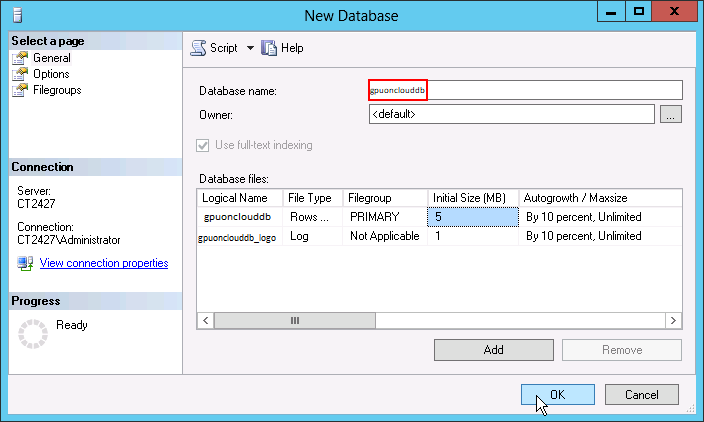The height and width of the screenshot is (422, 704).
Task: Open View connection properties link
Action: (103, 263)
